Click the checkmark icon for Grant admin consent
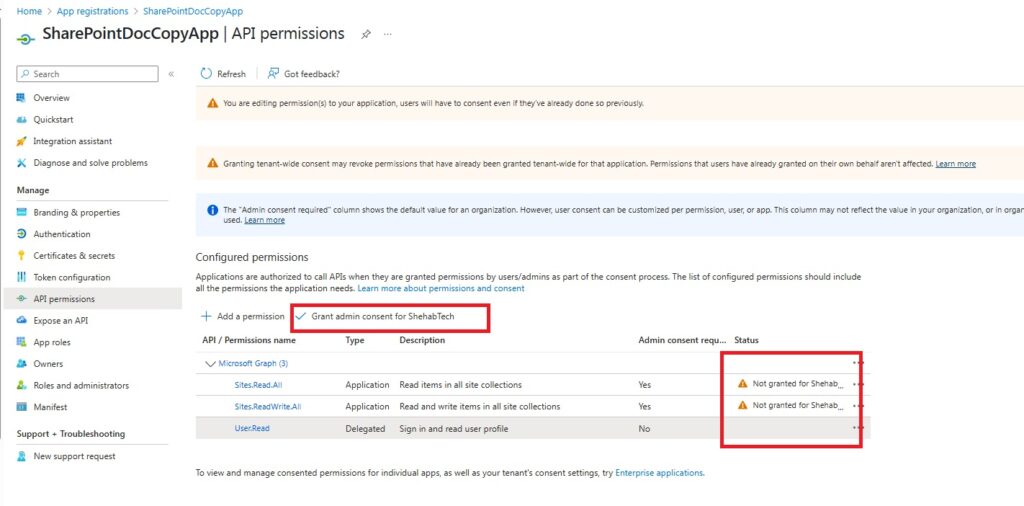1024x506 pixels. (301, 316)
